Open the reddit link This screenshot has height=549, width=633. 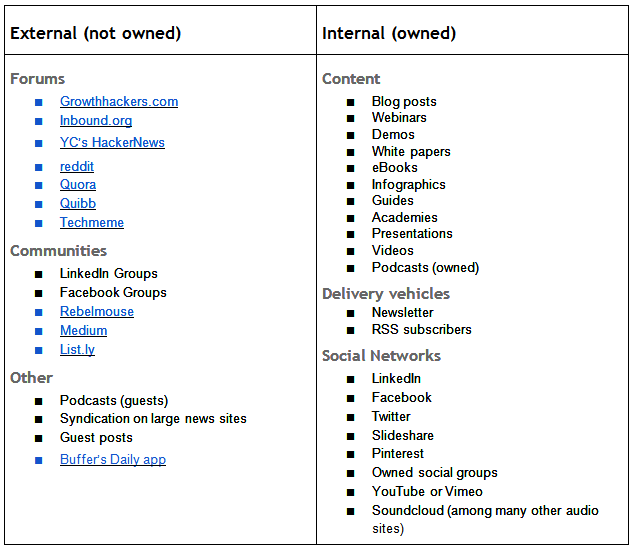click(x=77, y=166)
